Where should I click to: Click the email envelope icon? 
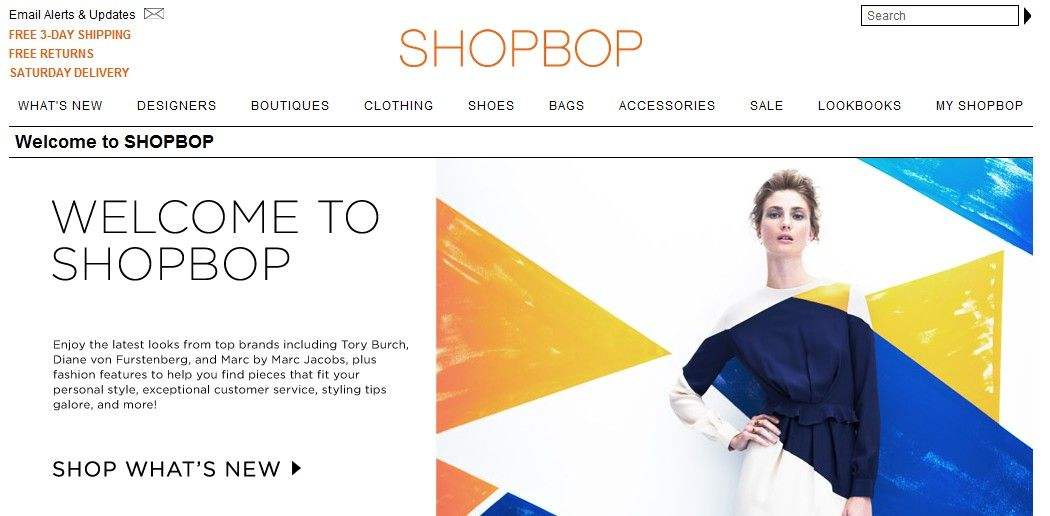point(154,13)
